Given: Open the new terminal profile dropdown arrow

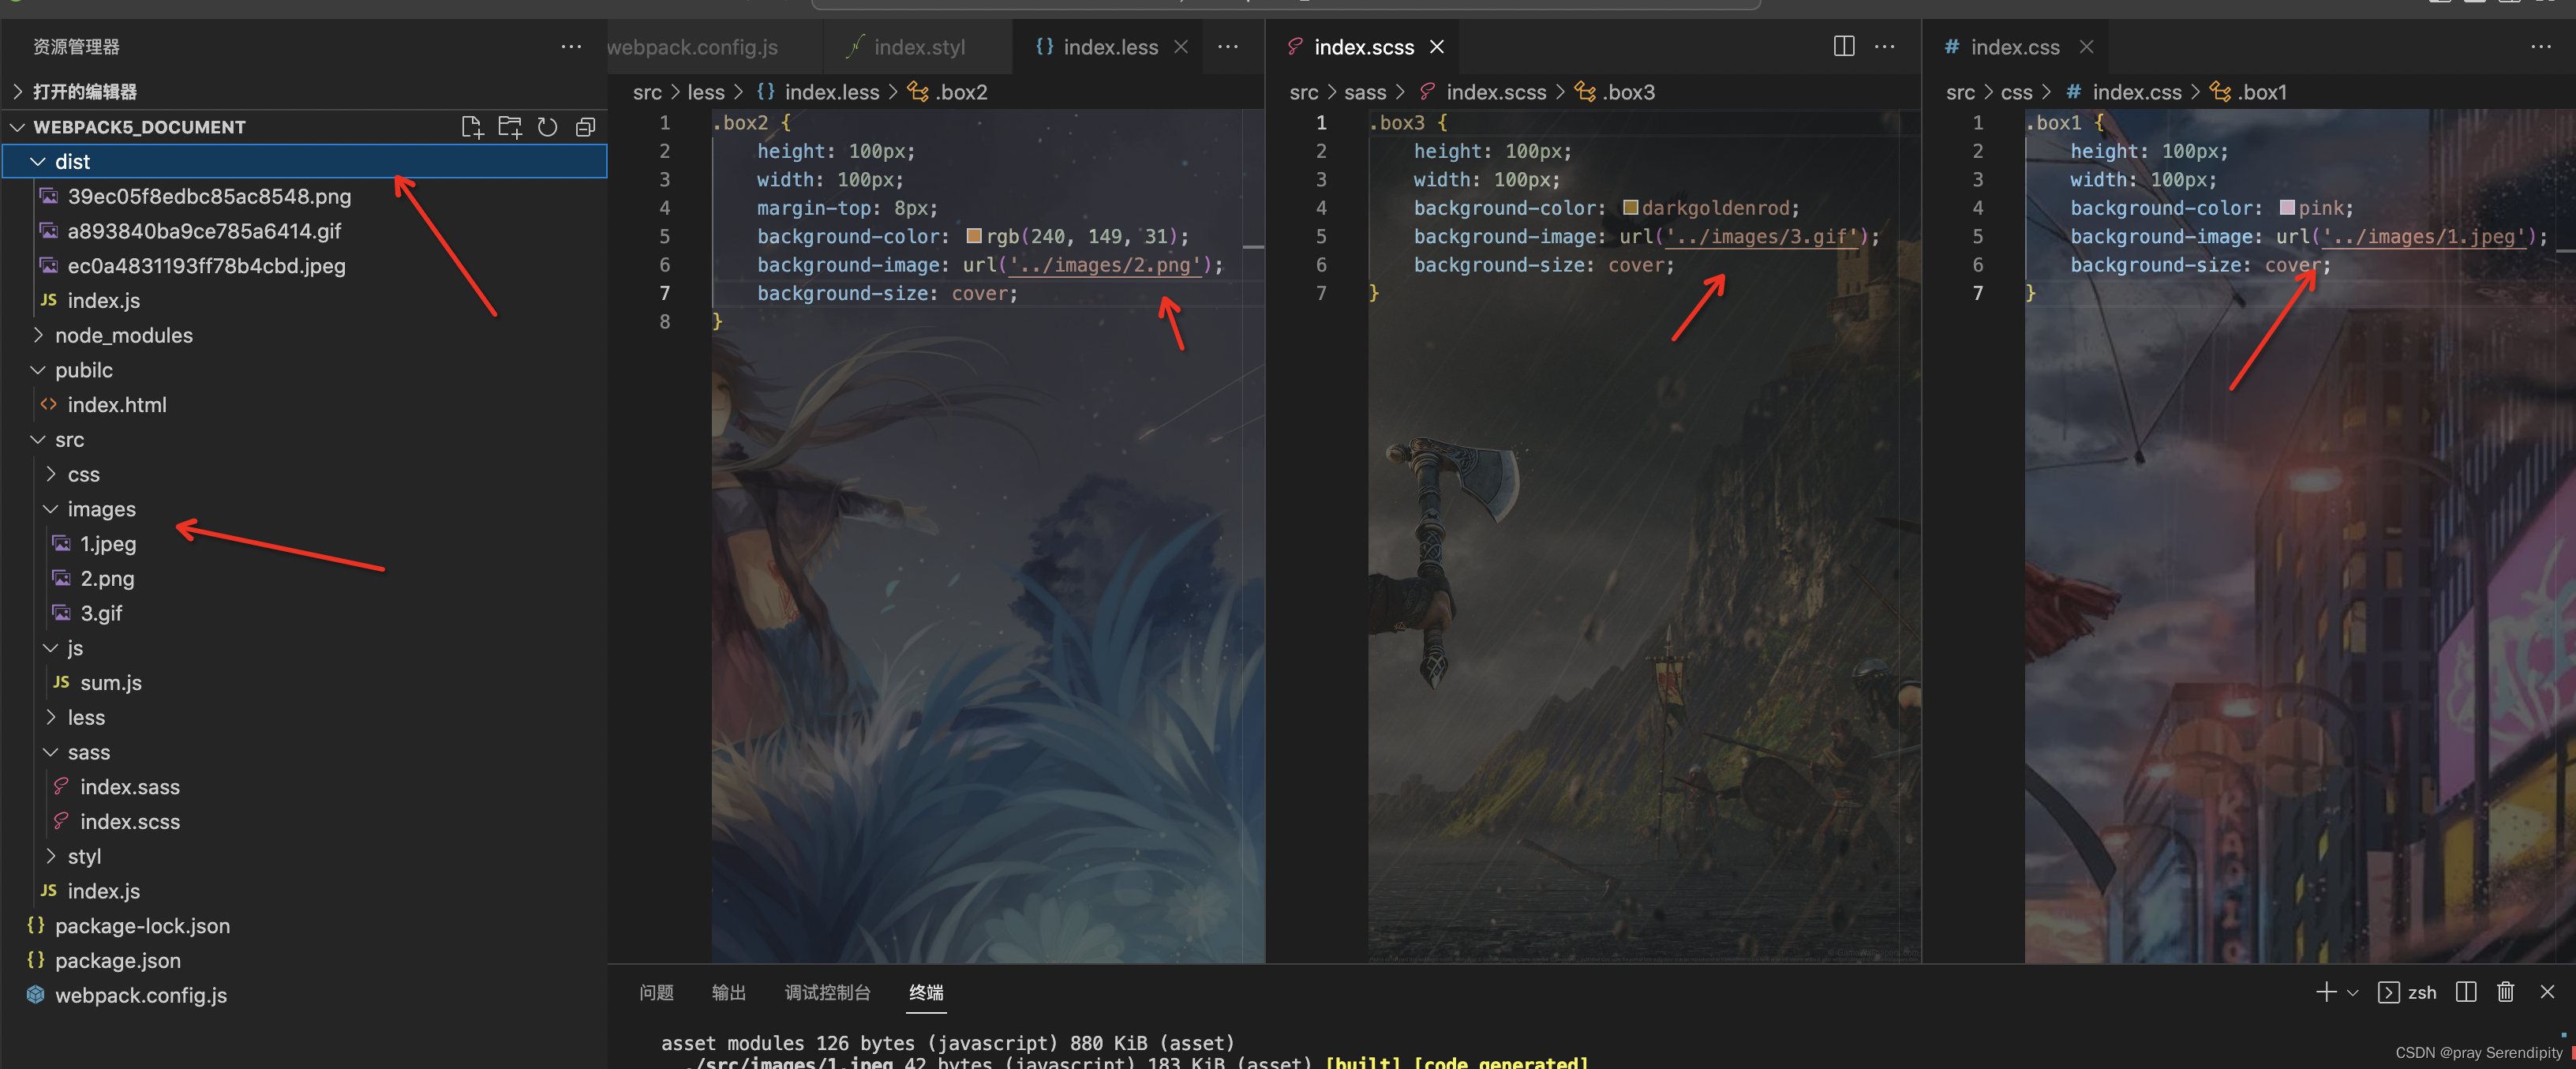Looking at the screenshot, I should pyautogui.click(x=2352, y=993).
